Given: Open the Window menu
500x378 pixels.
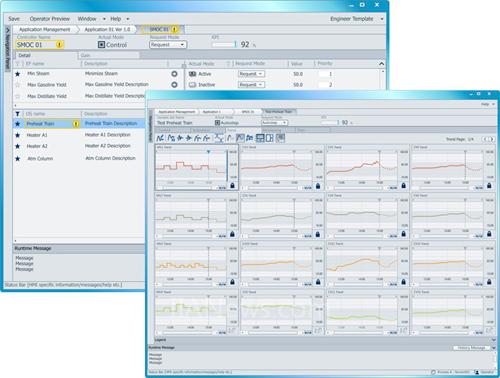Looking at the screenshot, I should [91, 19].
